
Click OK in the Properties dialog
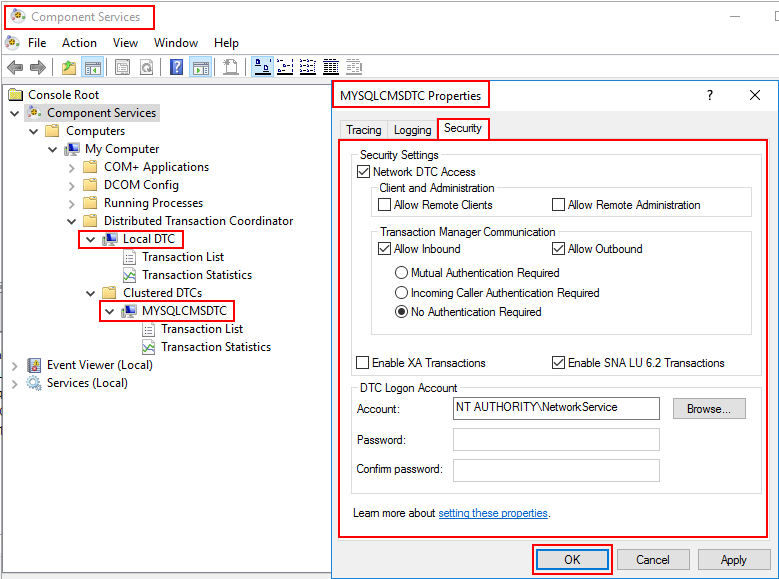(572, 560)
